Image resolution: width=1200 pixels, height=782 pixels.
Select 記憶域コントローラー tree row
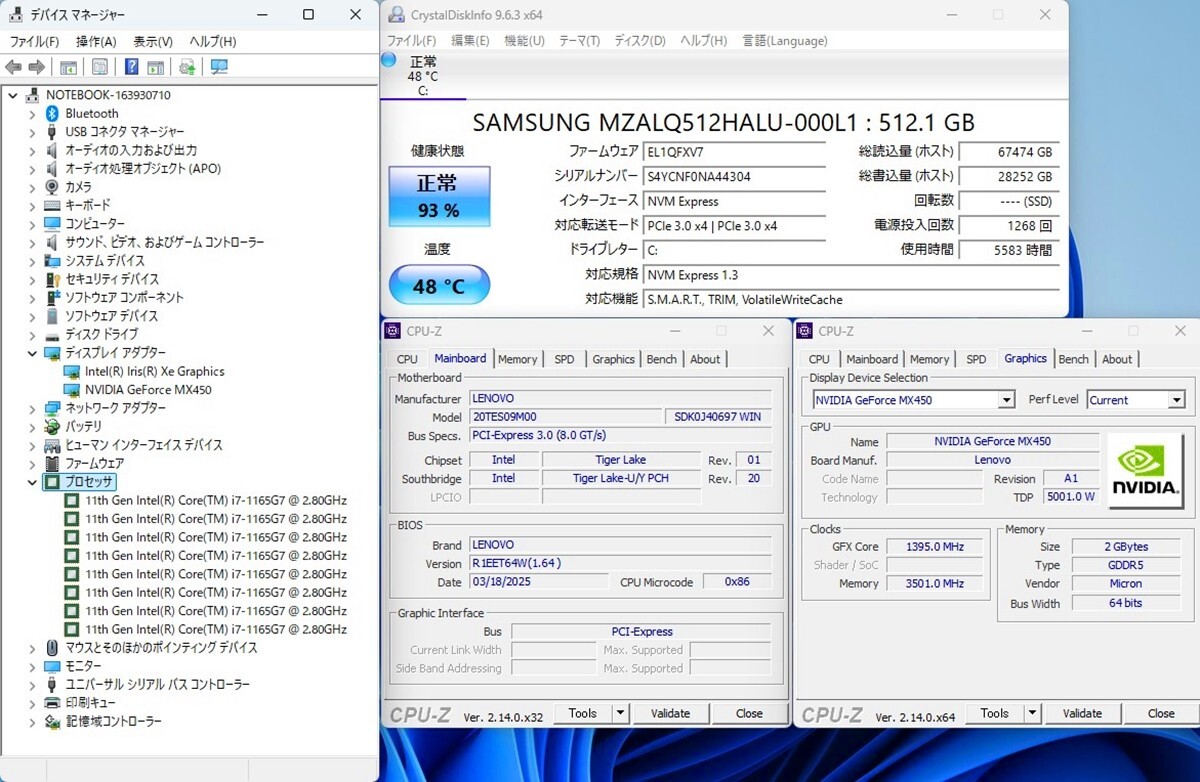click(113, 721)
